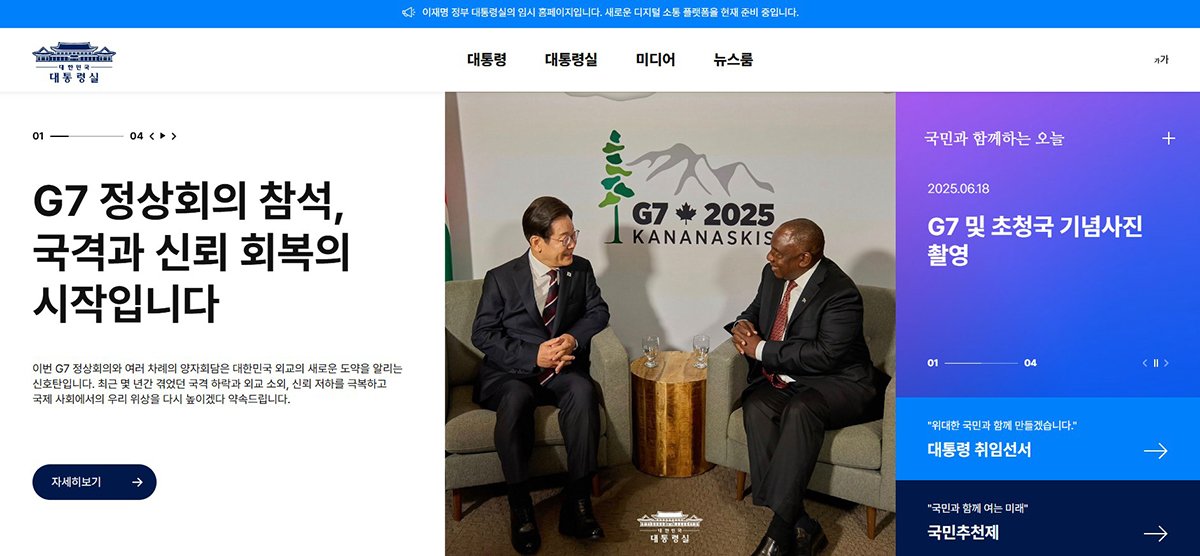Click the G7 summit photo

670,324
